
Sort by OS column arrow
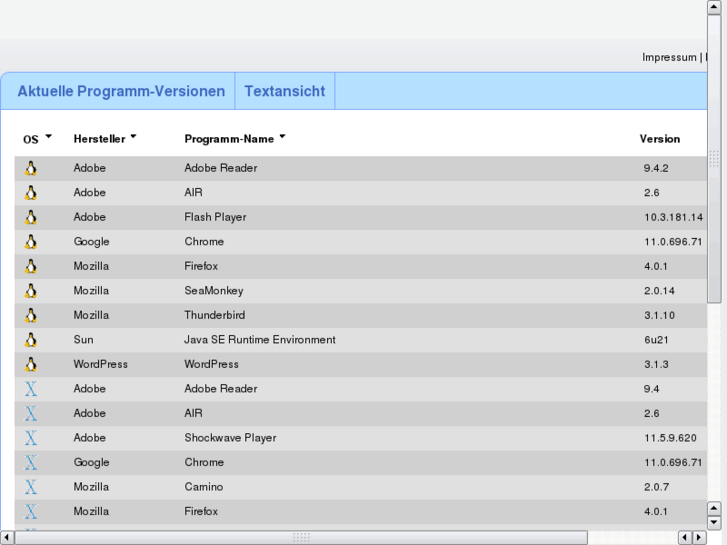coord(49,136)
